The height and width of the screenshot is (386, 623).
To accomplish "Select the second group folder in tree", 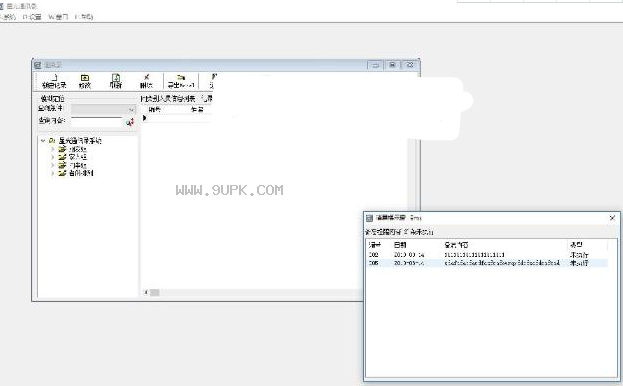I will [x=73, y=157].
